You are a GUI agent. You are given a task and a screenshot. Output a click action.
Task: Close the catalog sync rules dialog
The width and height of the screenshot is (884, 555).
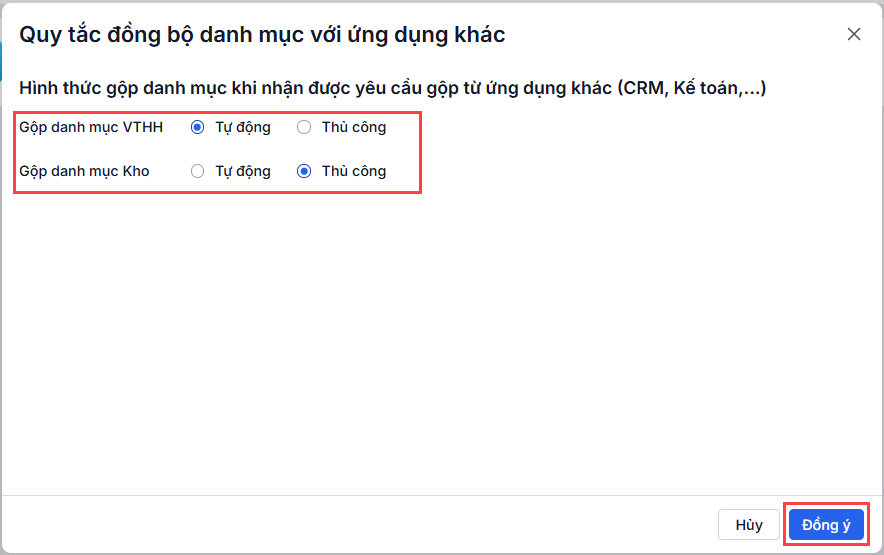[854, 34]
